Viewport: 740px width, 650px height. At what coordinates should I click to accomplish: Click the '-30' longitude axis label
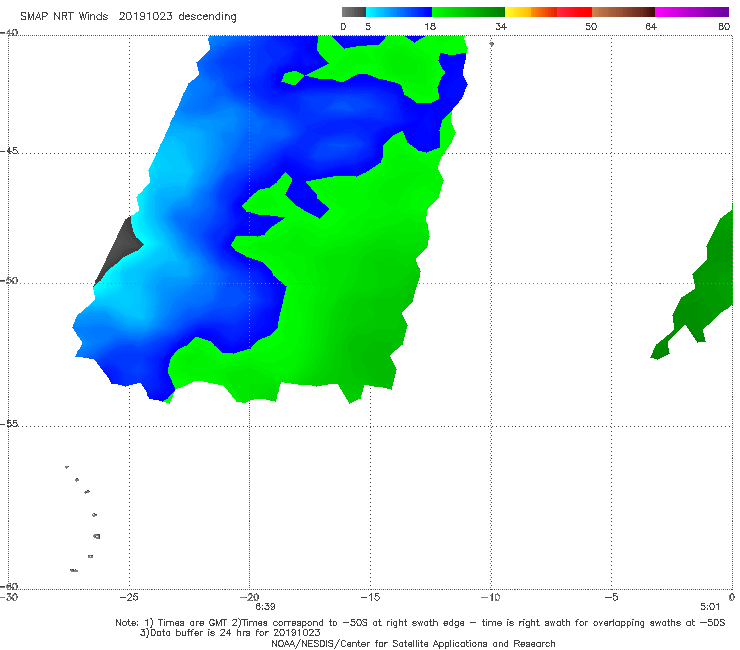[9, 597]
